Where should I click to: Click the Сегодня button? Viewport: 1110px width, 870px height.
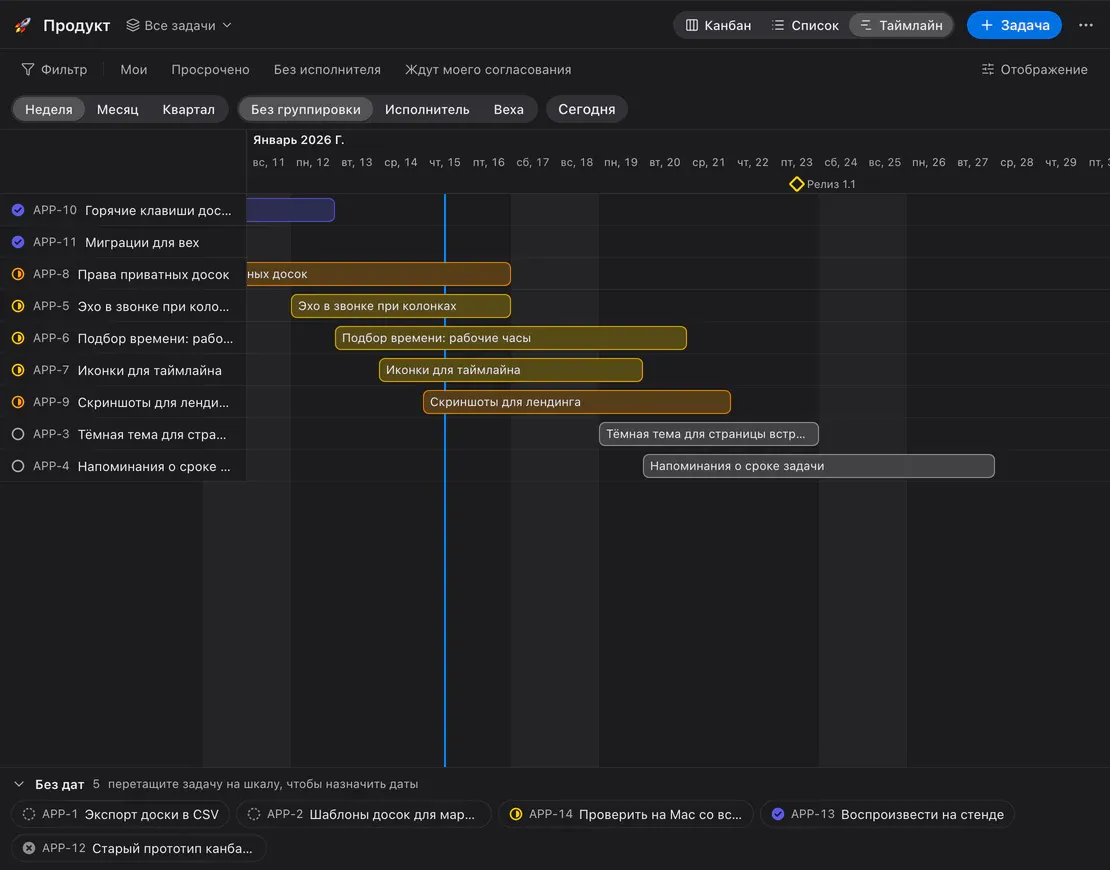click(586, 109)
